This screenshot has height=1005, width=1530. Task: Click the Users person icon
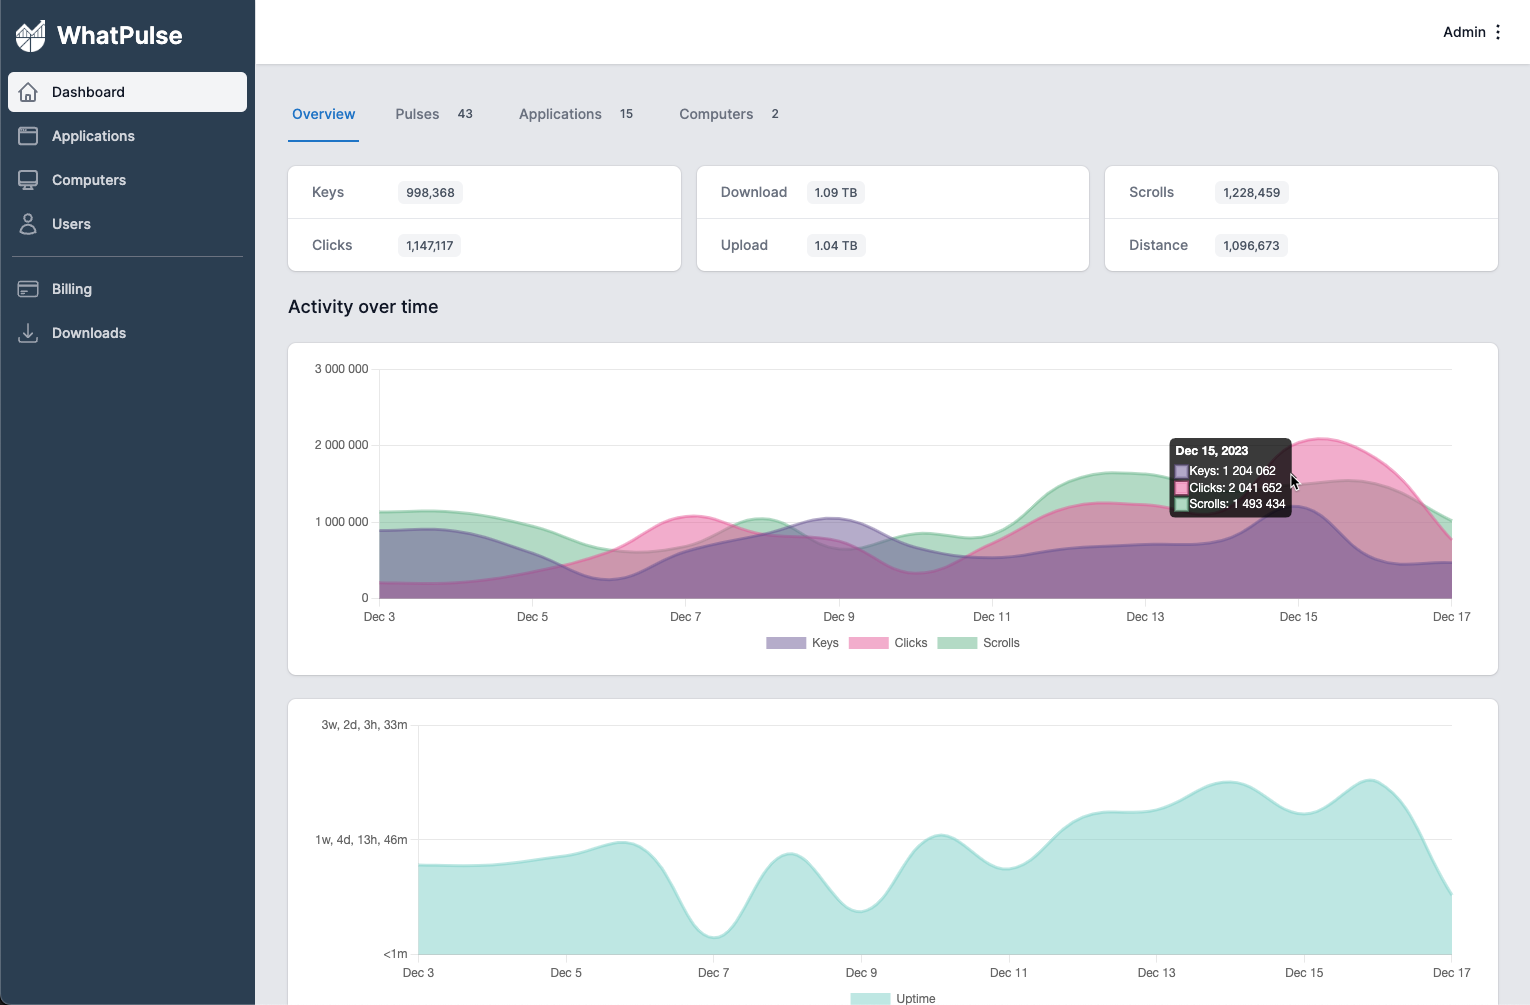pos(28,224)
